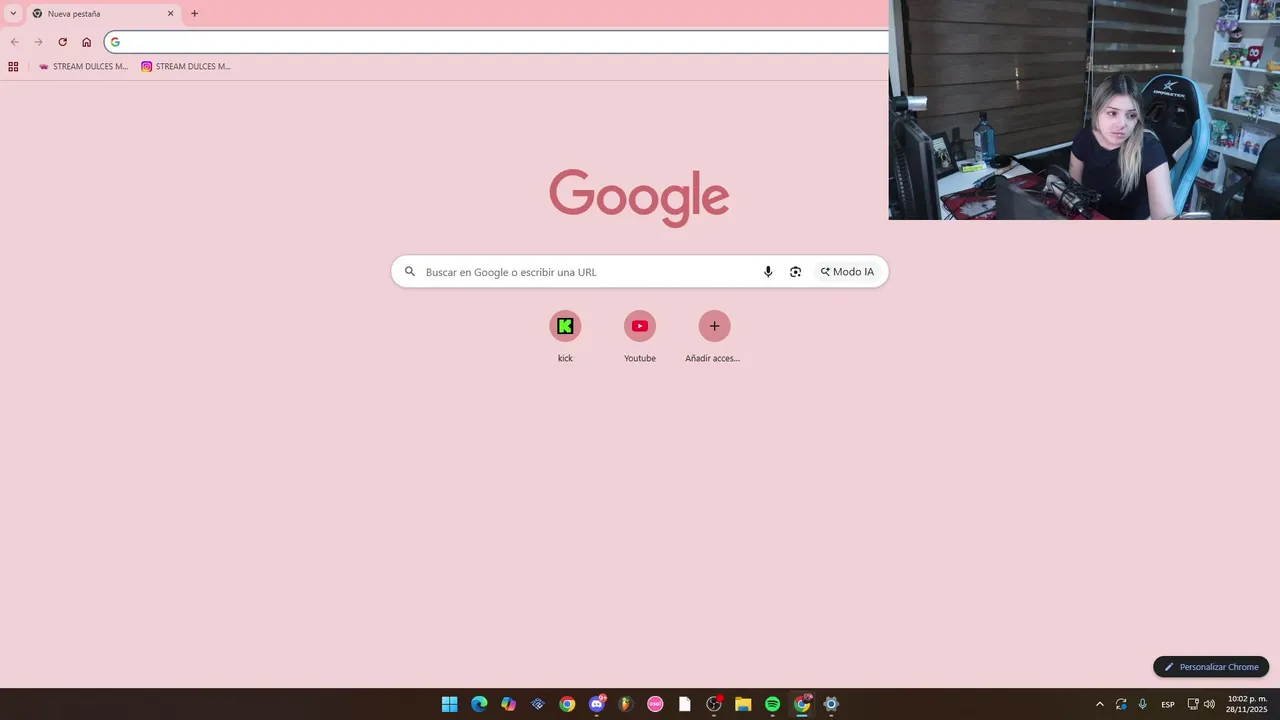Viewport: 1280px width, 720px height.
Task: Switch the ESP input language
Action: pos(1168,705)
